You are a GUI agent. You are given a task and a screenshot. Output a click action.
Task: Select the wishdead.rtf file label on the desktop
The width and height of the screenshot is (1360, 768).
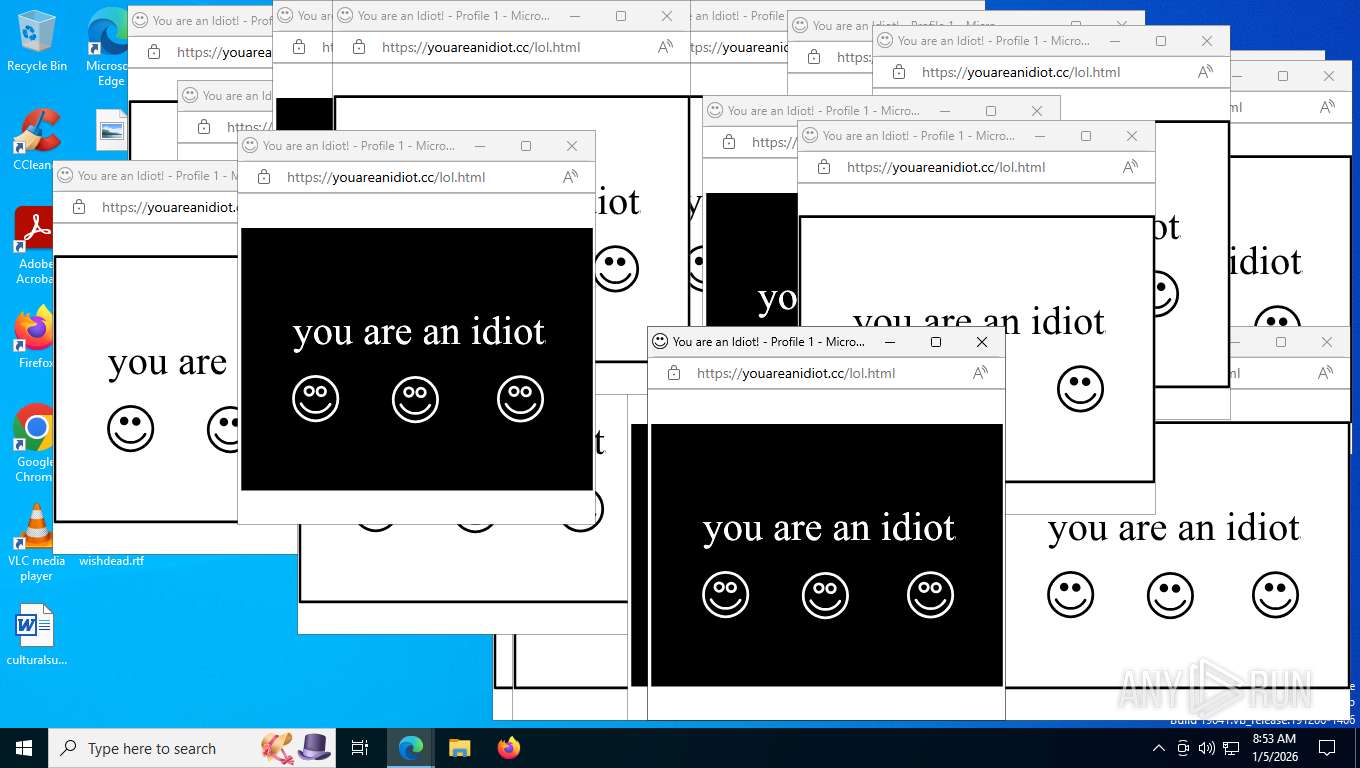click(112, 561)
